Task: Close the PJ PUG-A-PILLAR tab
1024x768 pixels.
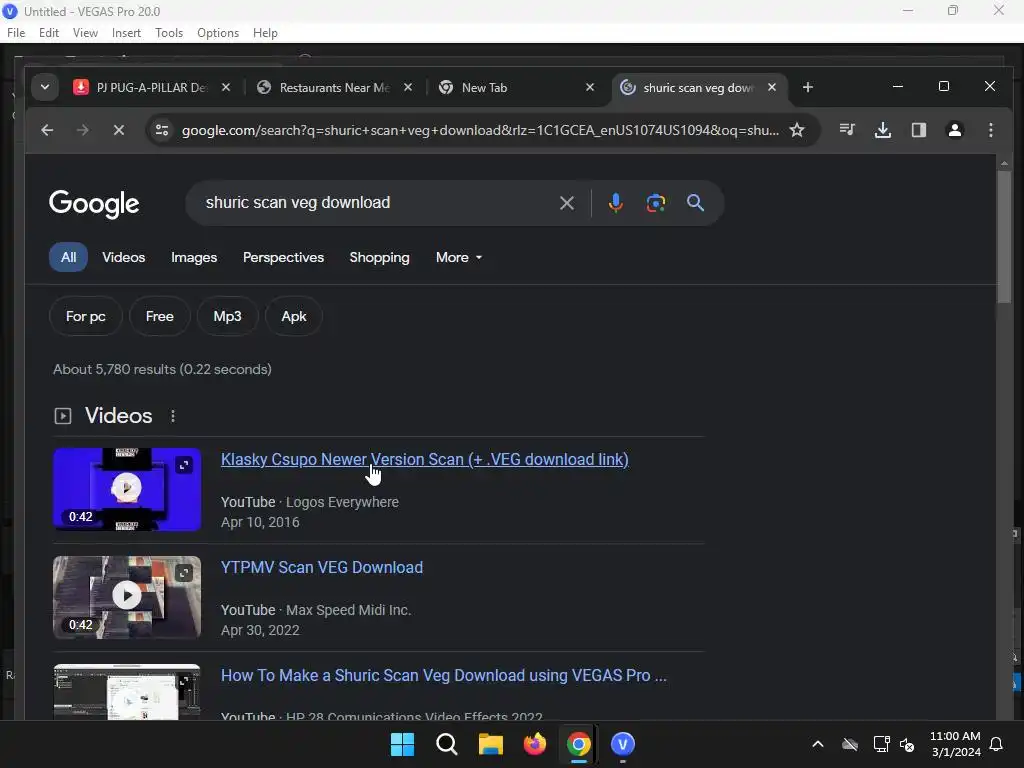Action: pyautogui.click(x=226, y=87)
